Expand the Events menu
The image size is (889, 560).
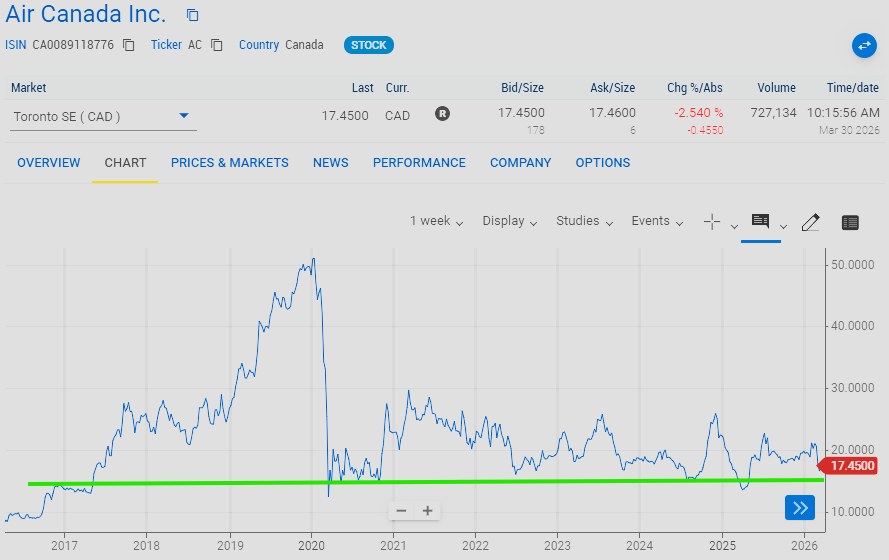click(x=657, y=221)
